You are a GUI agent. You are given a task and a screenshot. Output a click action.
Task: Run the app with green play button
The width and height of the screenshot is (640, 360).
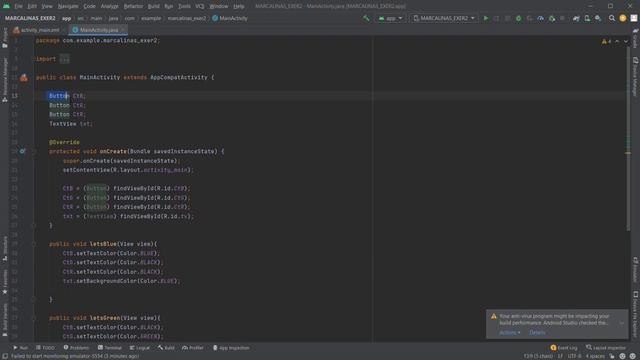click(x=486, y=18)
